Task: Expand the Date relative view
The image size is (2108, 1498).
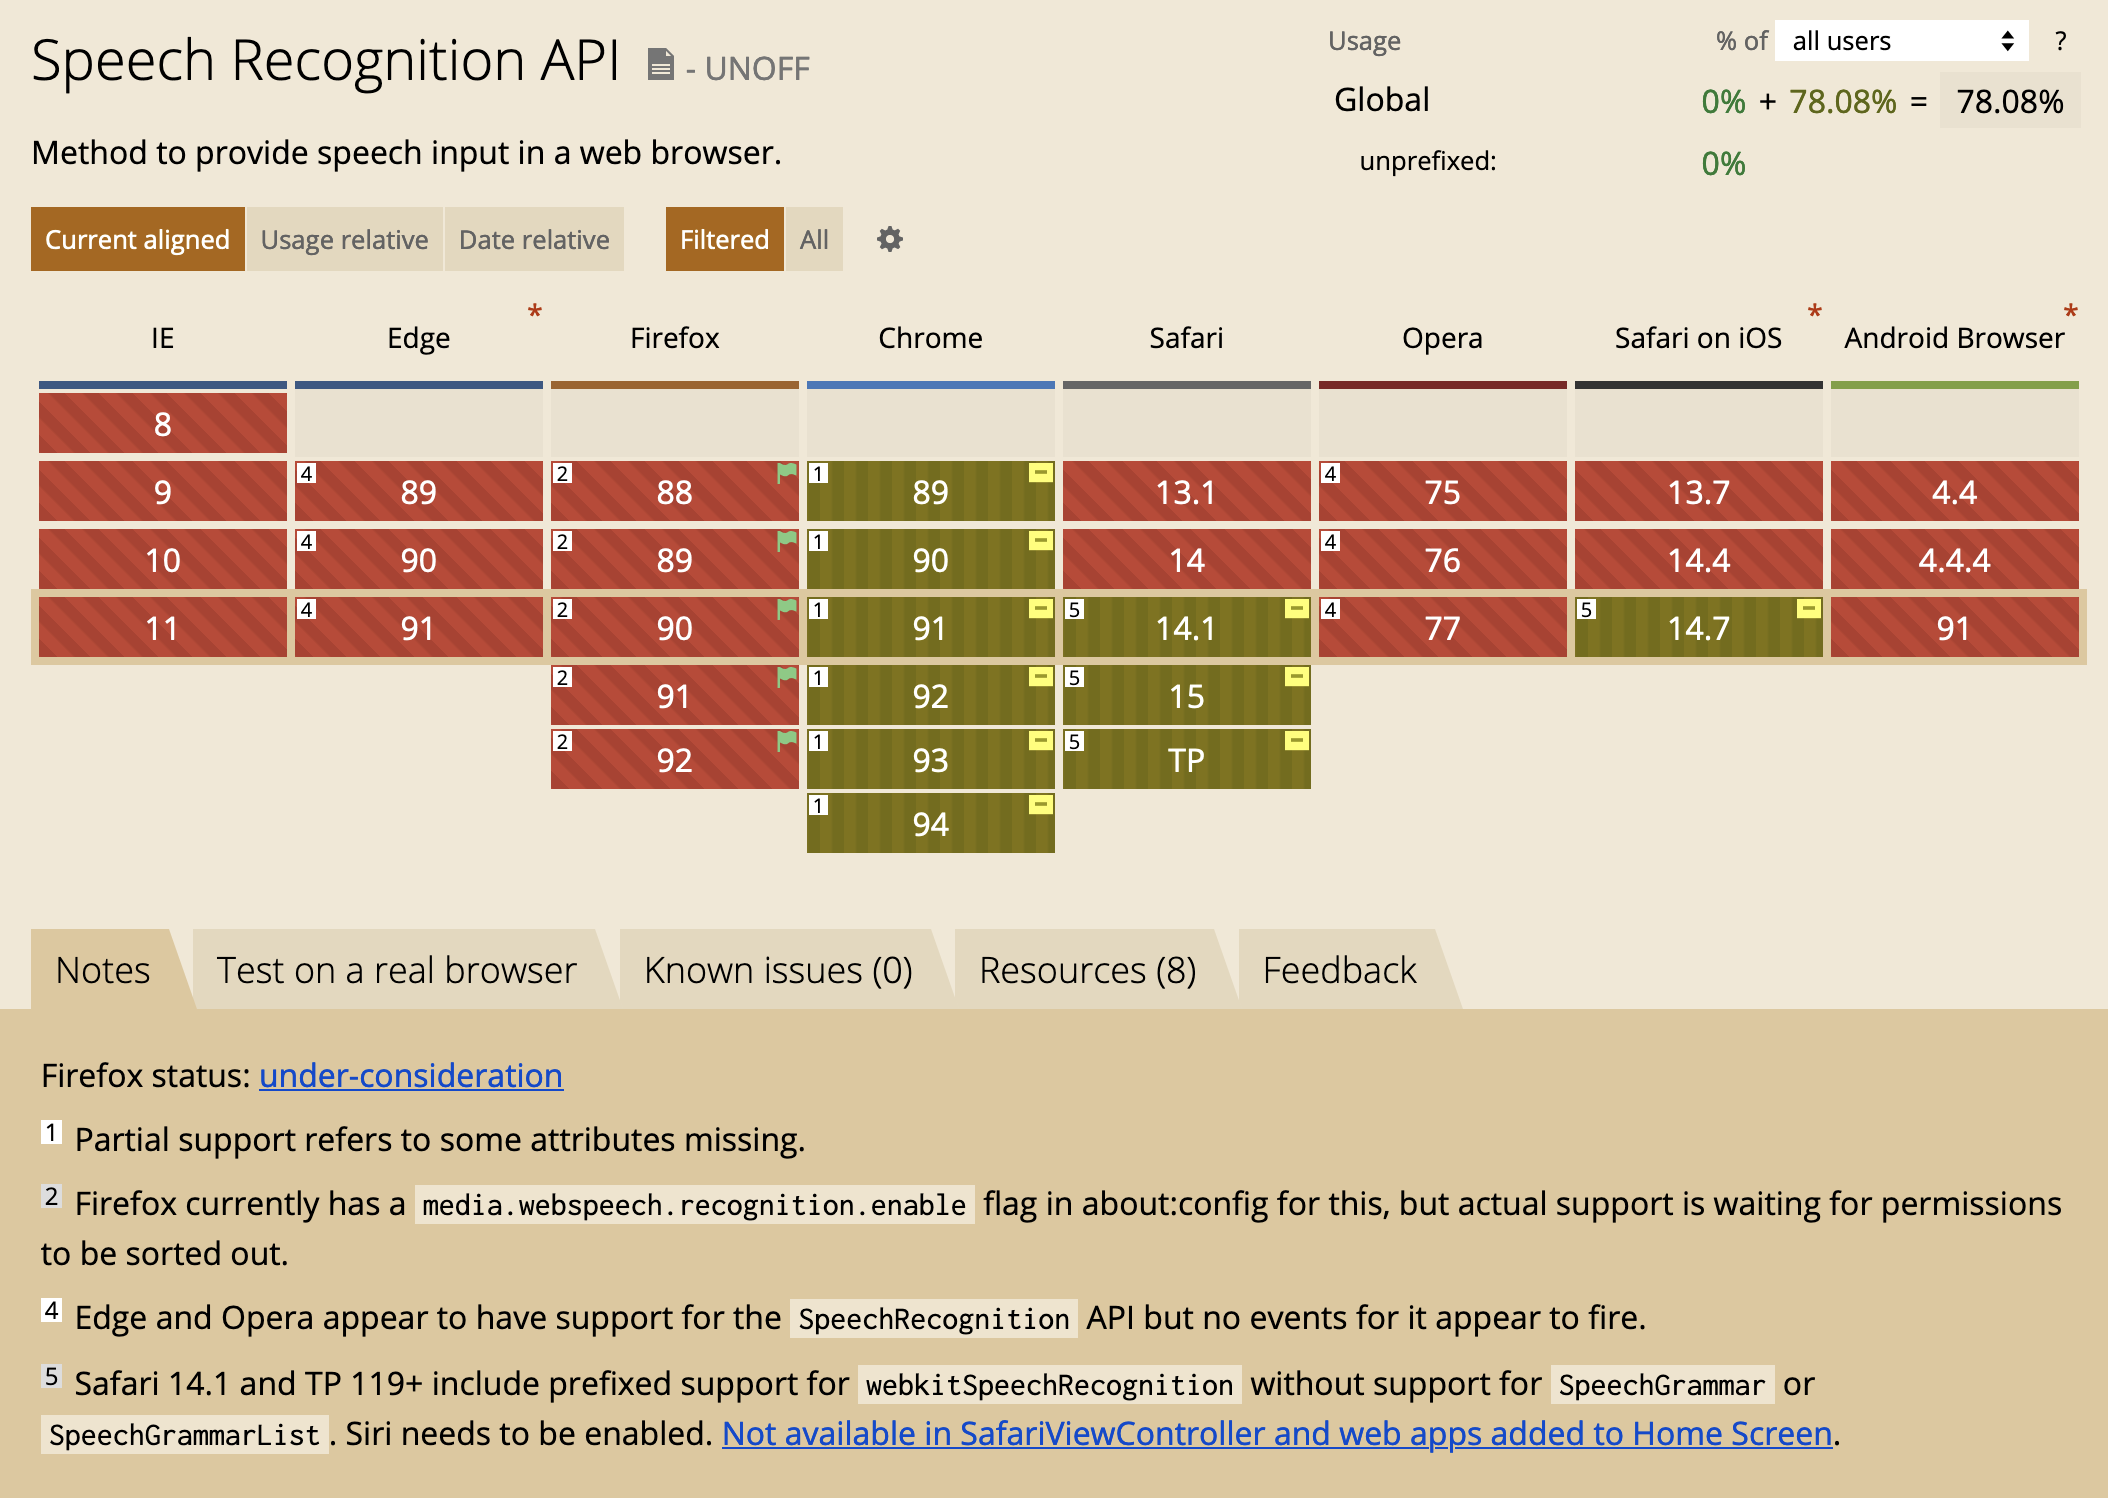Action: pos(533,238)
